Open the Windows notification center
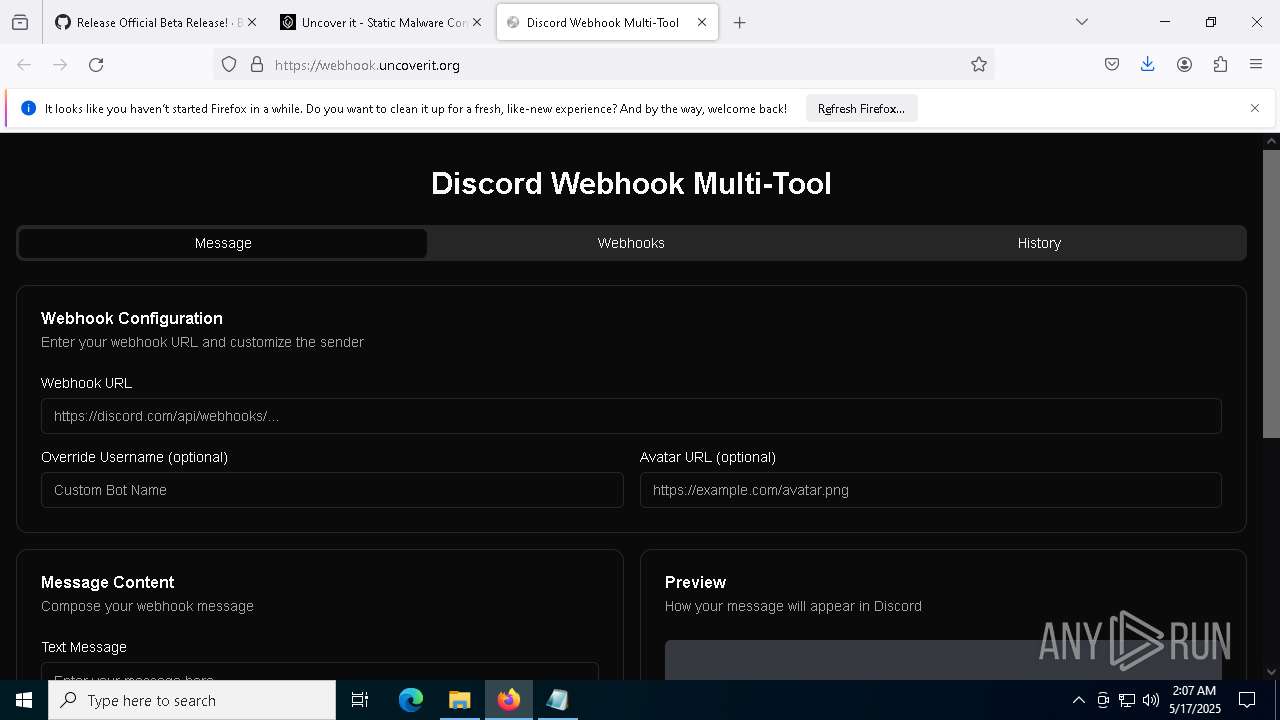Image resolution: width=1280 pixels, height=720 pixels. (1247, 700)
